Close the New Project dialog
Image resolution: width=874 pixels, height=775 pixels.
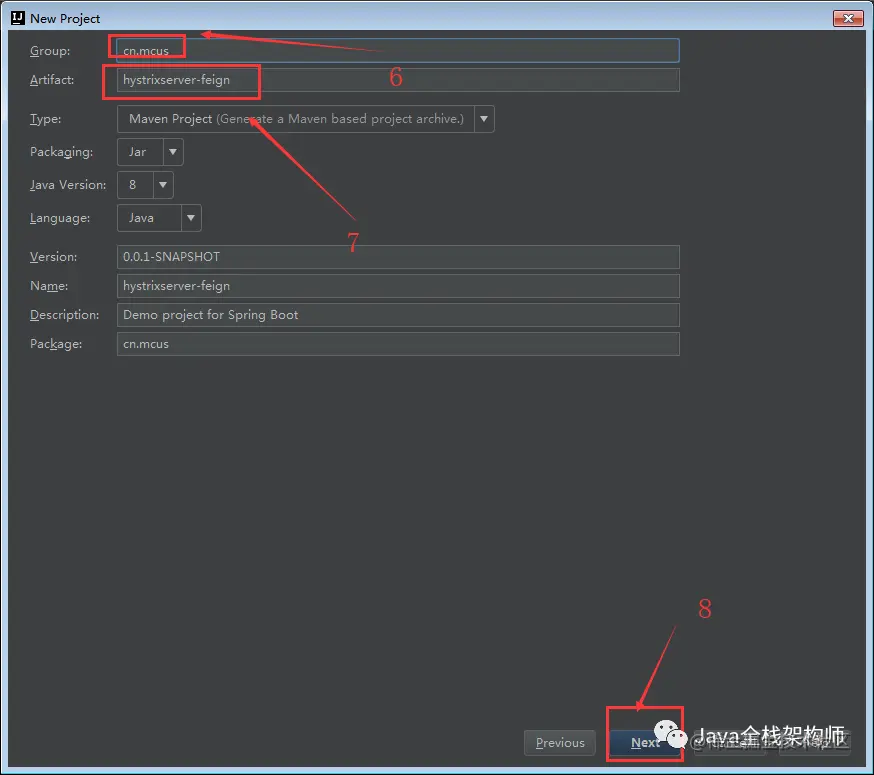coord(848,18)
